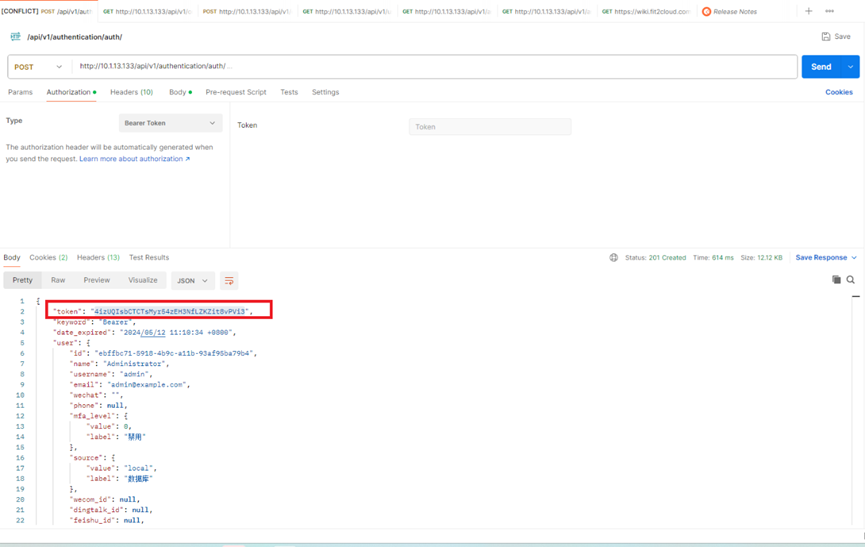Select the Visualize response view
The image size is (865, 547).
[x=142, y=281]
